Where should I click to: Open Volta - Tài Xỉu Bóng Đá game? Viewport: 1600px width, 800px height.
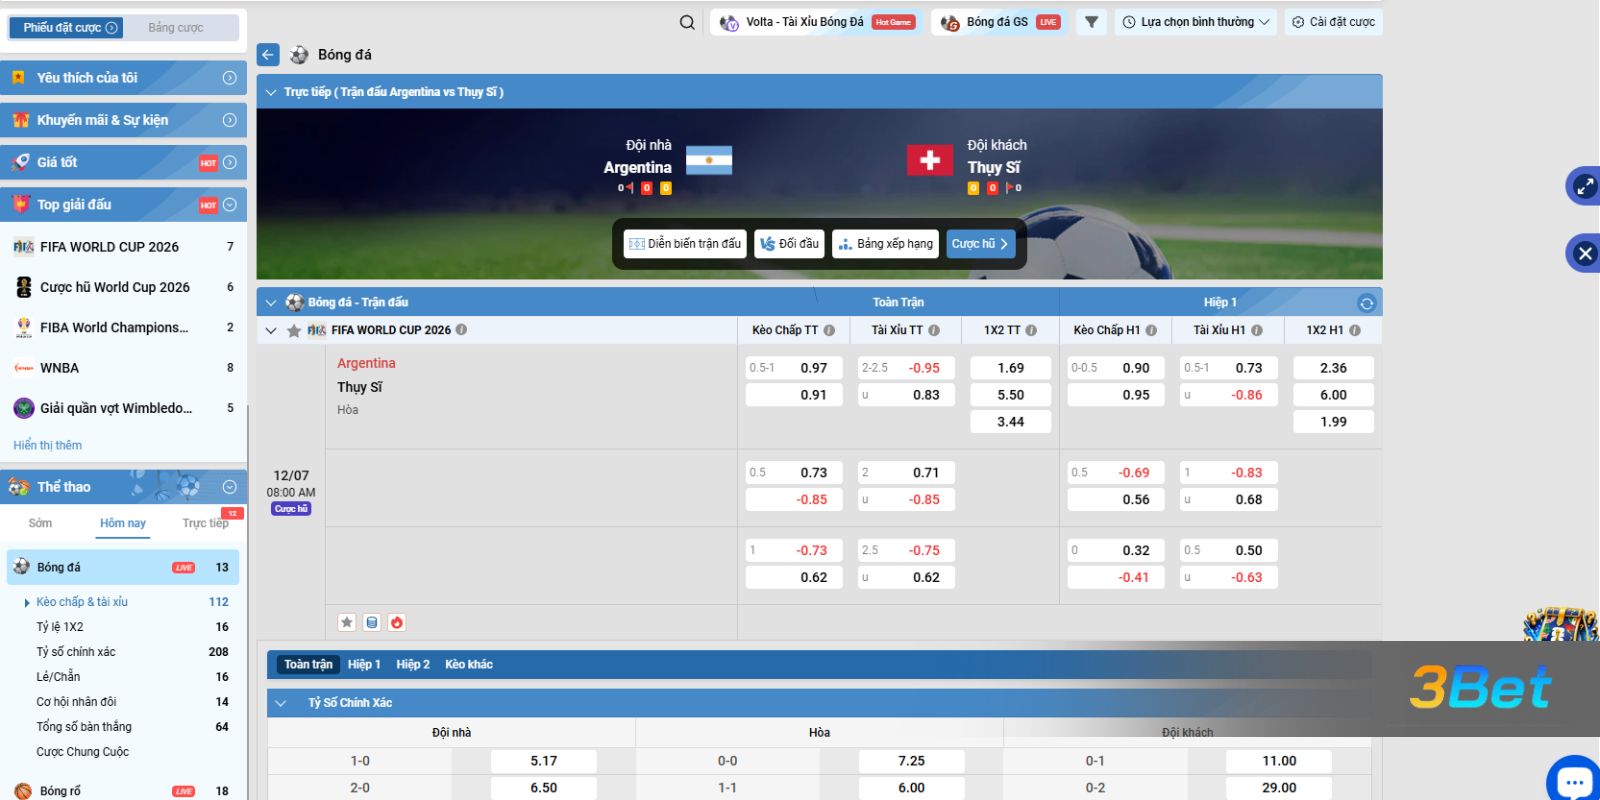point(817,22)
